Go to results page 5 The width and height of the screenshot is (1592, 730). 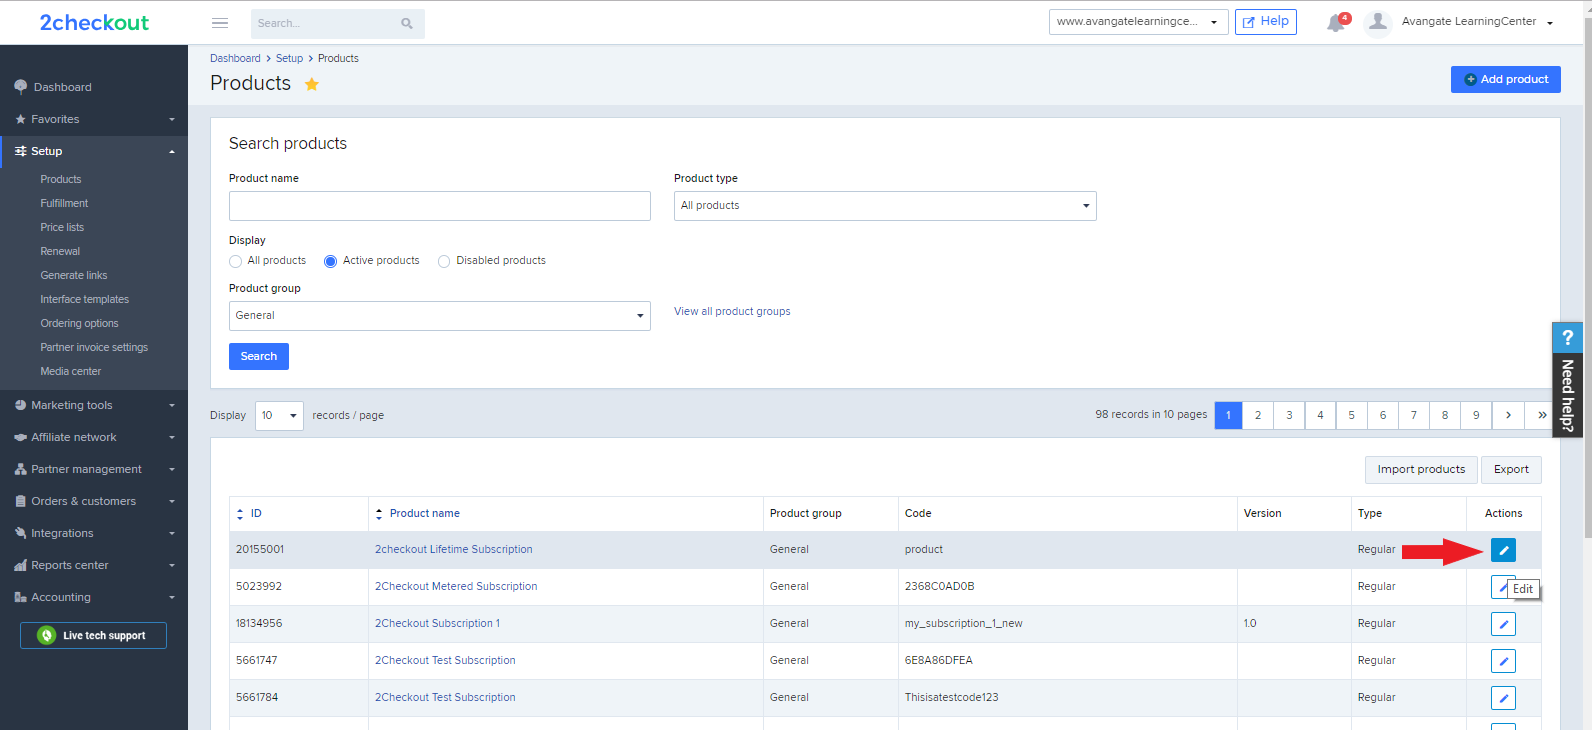click(1351, 415)
